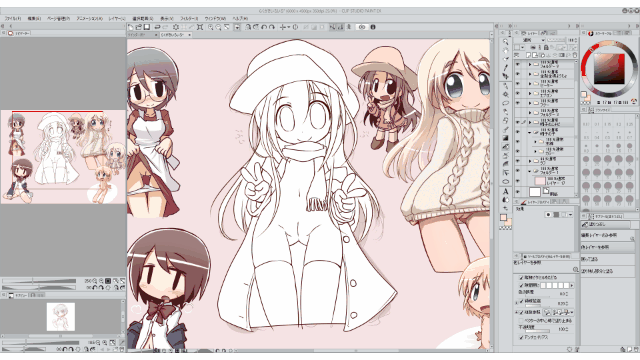
Task: Select the 塗り残し部分に塗る sub tool
Action: click(608, 271)
